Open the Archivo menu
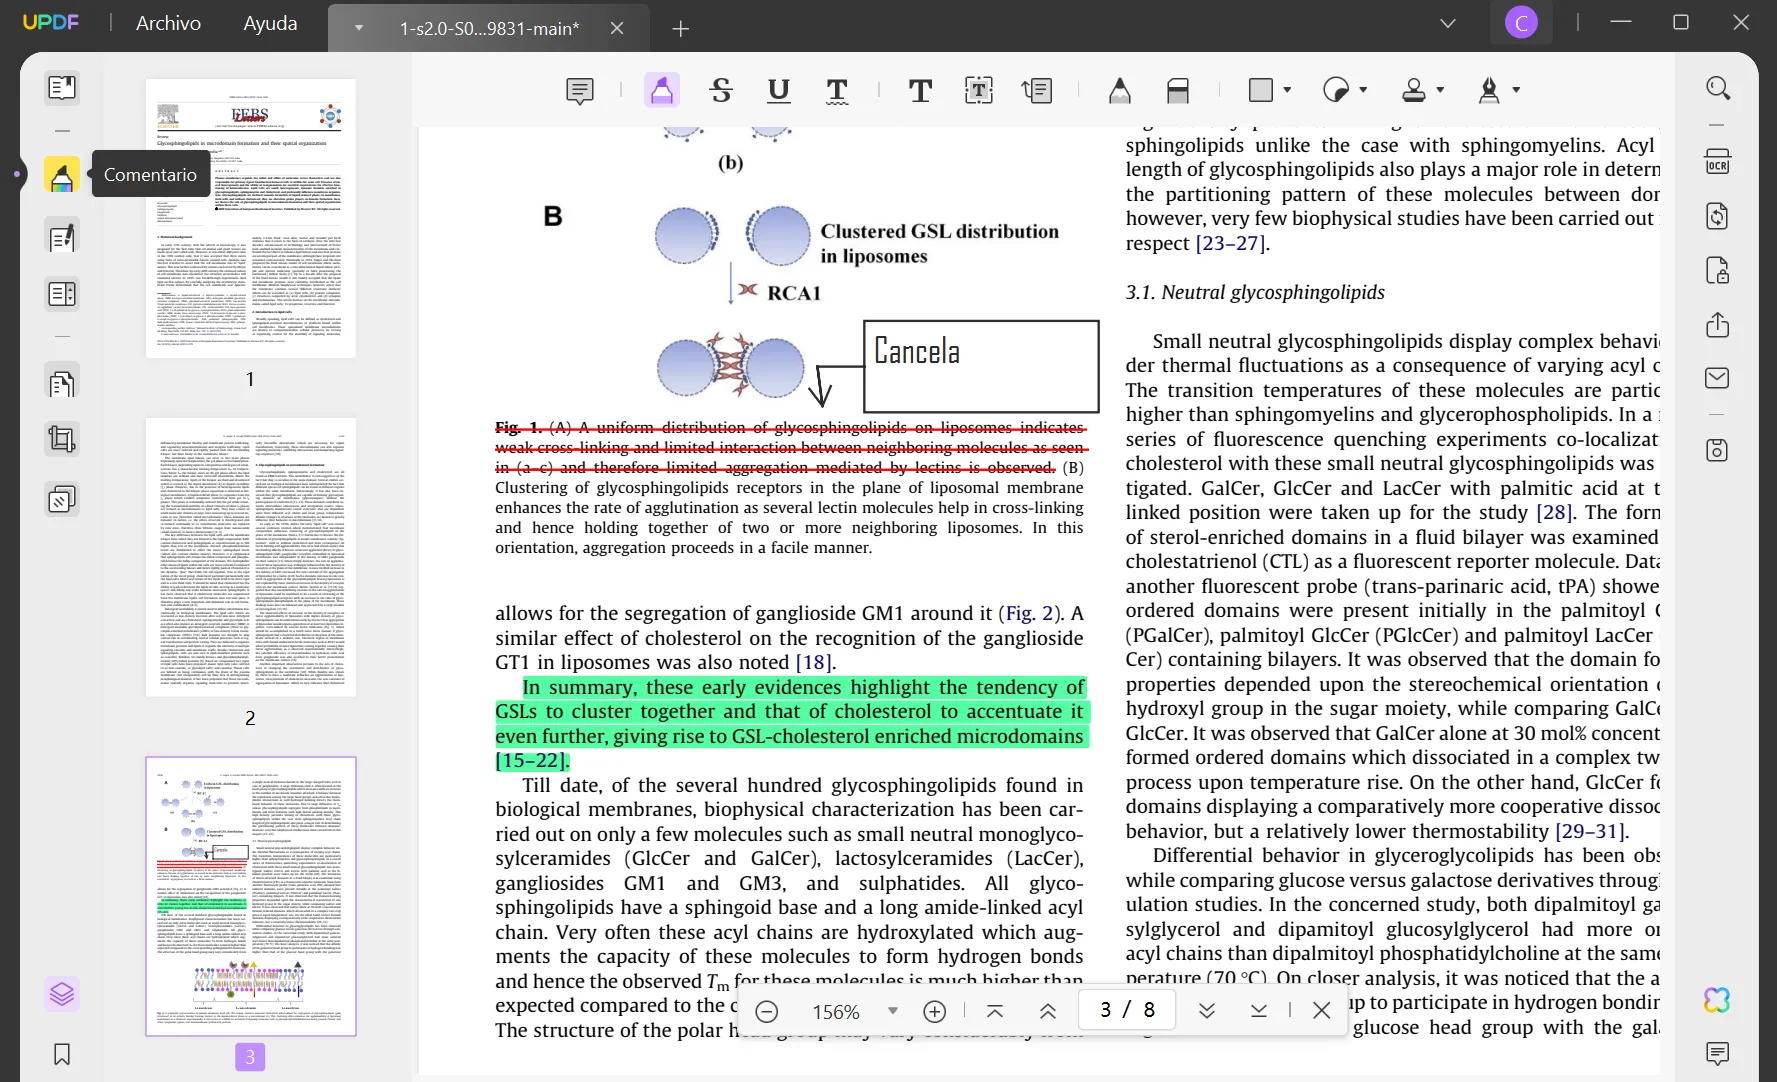The width and height of the screenshot is (1777, 1082). (168, 23)
